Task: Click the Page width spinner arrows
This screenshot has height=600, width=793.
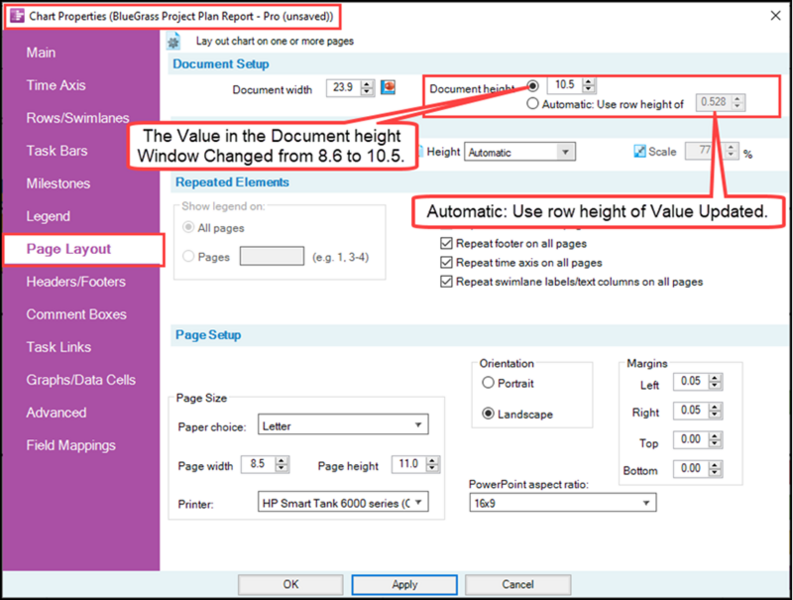Action: (x=282, y=464)
